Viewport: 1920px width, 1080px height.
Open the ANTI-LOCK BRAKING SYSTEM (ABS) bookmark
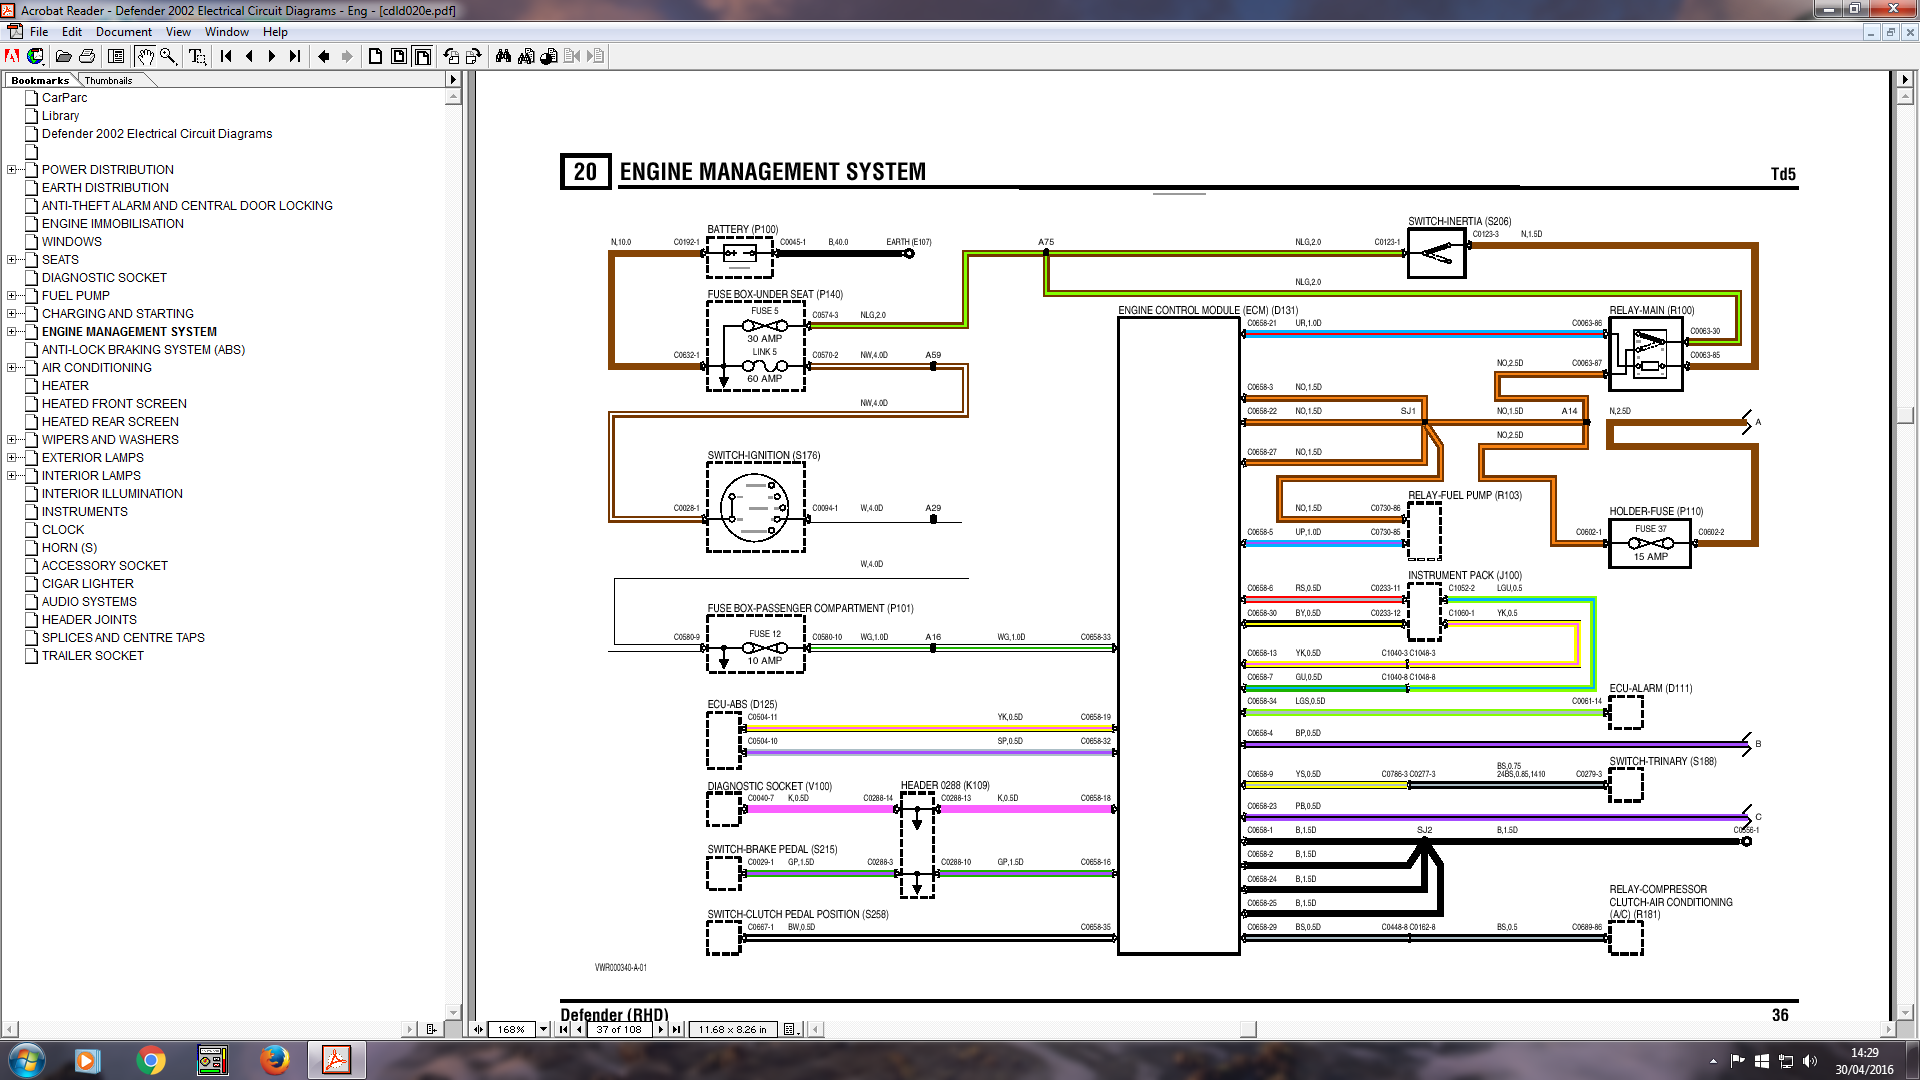[143, 350]
